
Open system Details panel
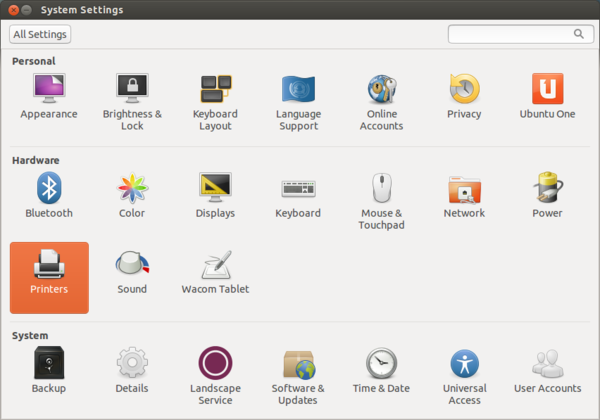132,370
